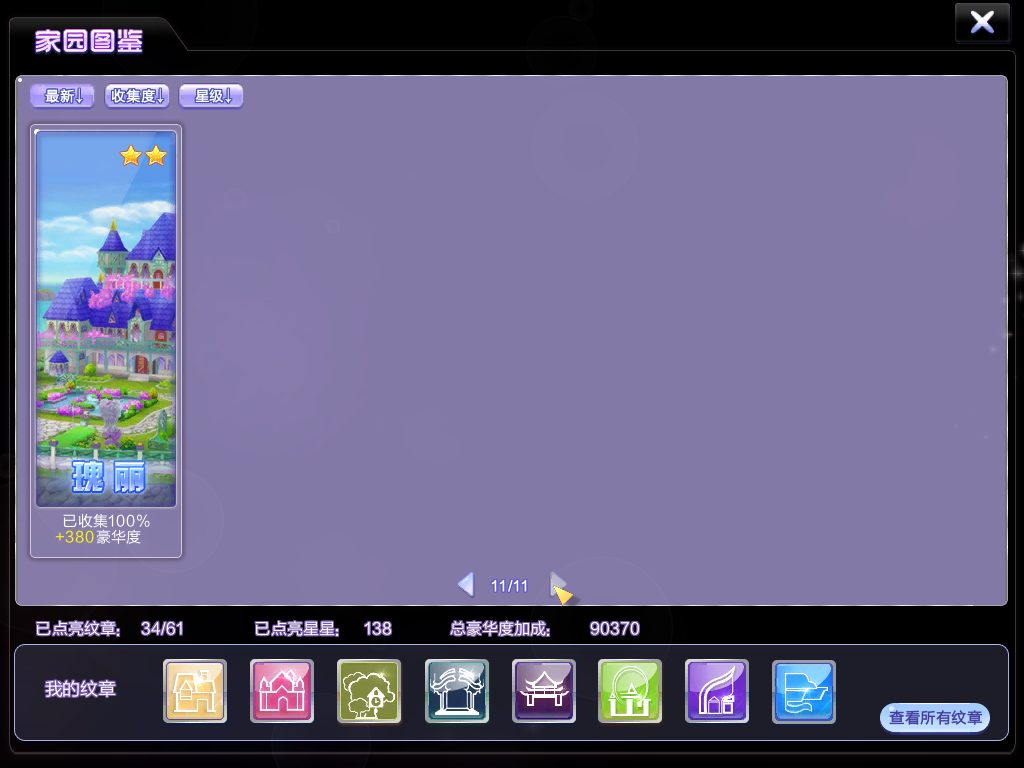Select the pink castle emblem icon
The width and height of the screenshot is (1024, 768).
coord(282,691)
